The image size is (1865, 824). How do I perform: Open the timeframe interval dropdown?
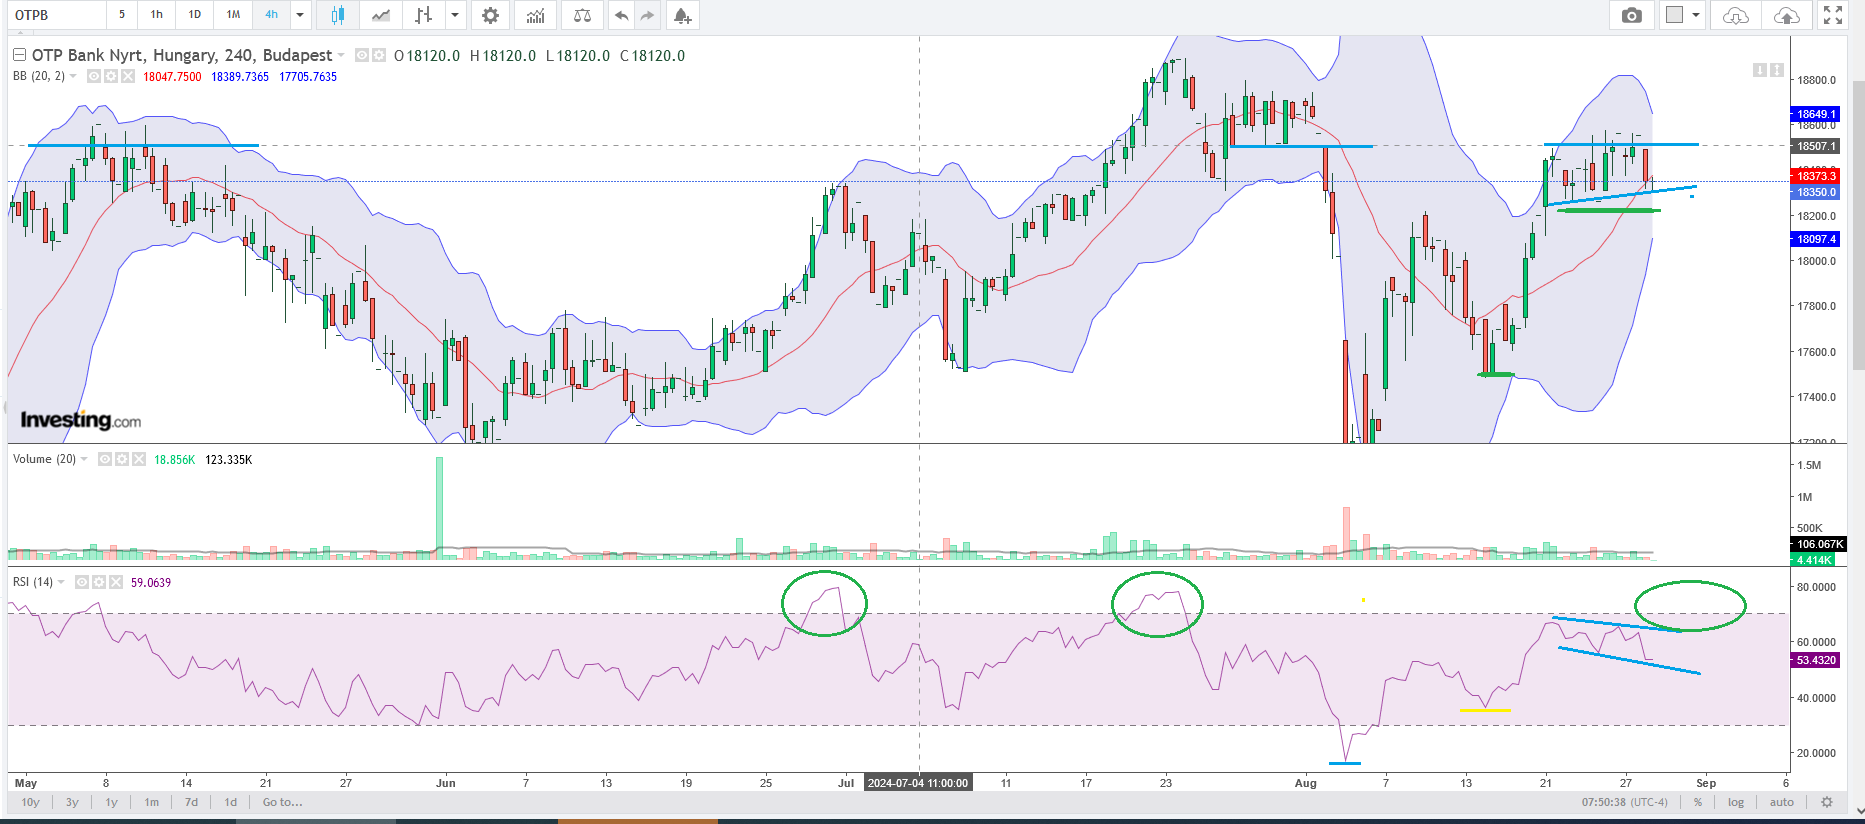pyautogui.click(x=300, y=15)
